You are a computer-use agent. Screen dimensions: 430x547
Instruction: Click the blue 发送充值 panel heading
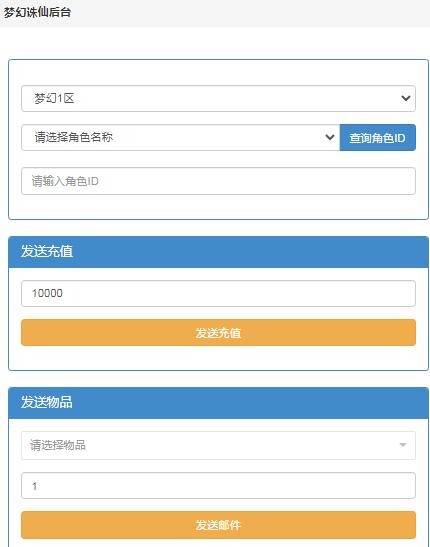[218, 252]
